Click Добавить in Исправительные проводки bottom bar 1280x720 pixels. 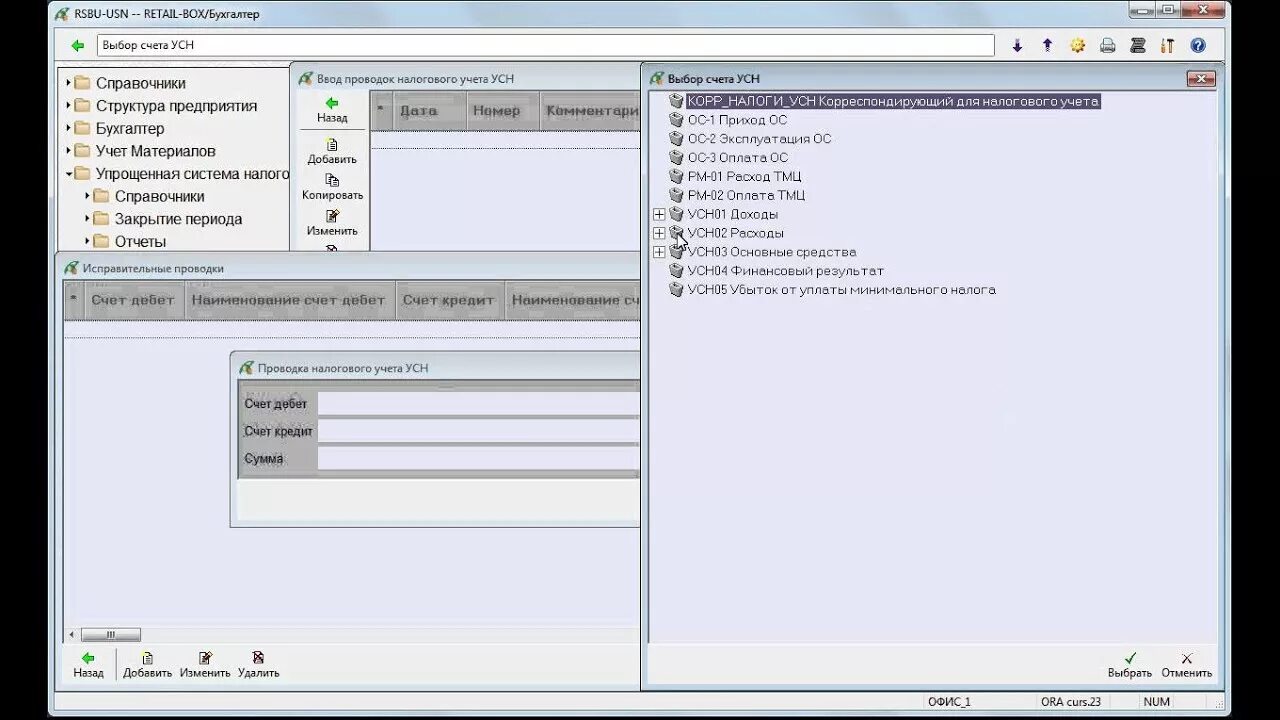(x=147, y=665)
